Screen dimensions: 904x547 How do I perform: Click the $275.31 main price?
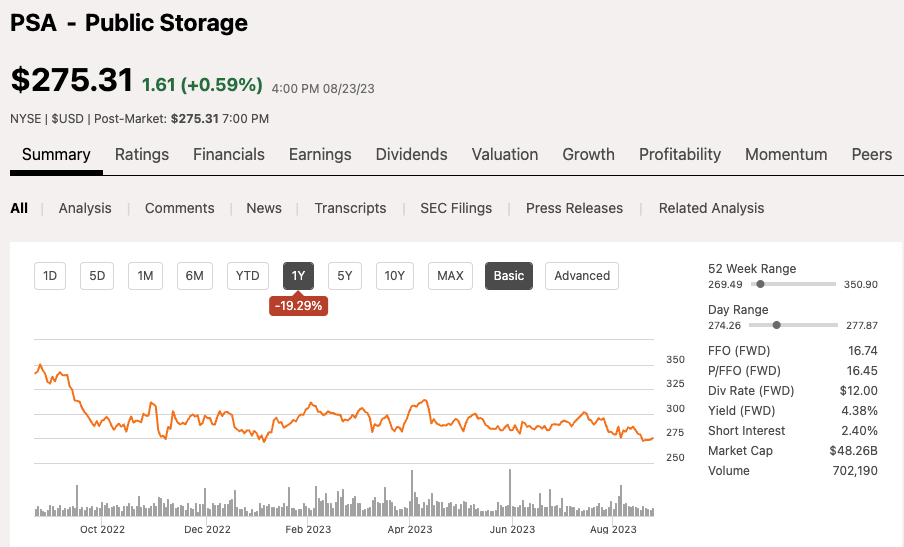click(x=72, y=80)
